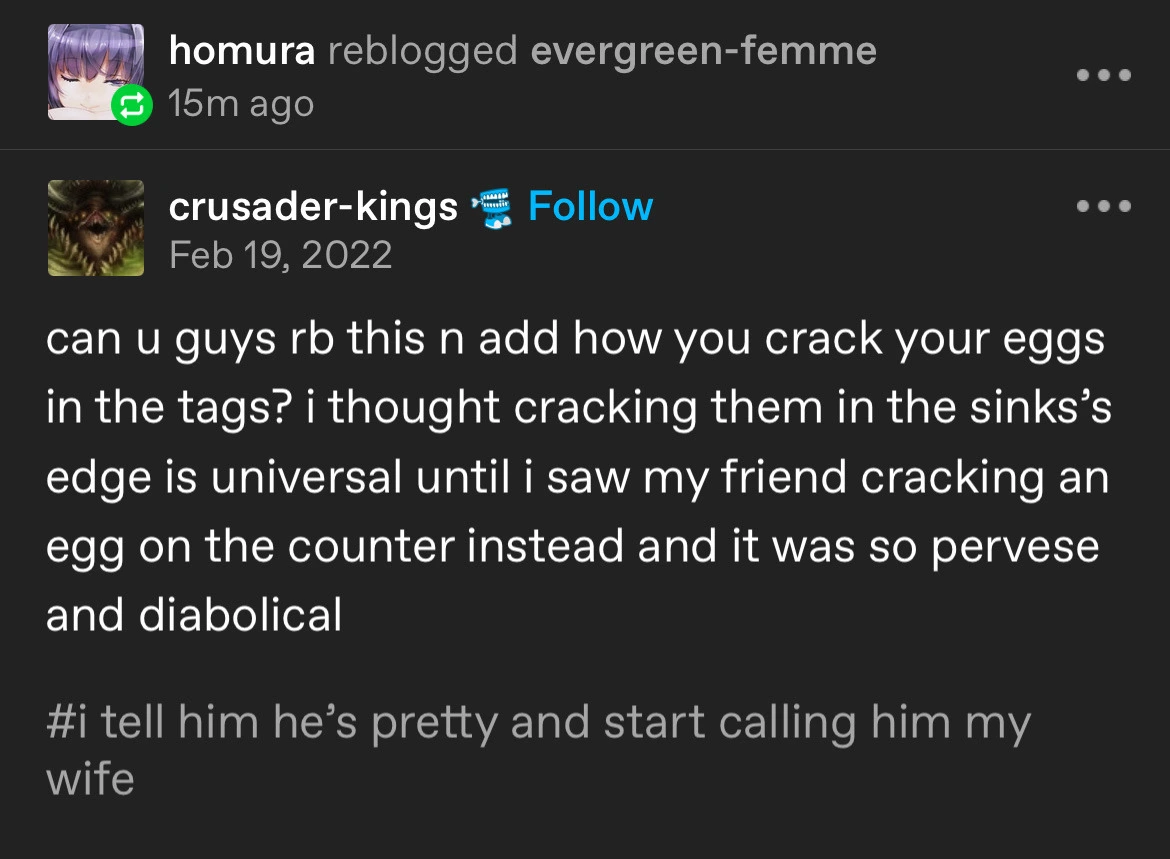Click the word "pervese" in the post
Viewport: 1170px width, 859px height.
(1015, 546)
